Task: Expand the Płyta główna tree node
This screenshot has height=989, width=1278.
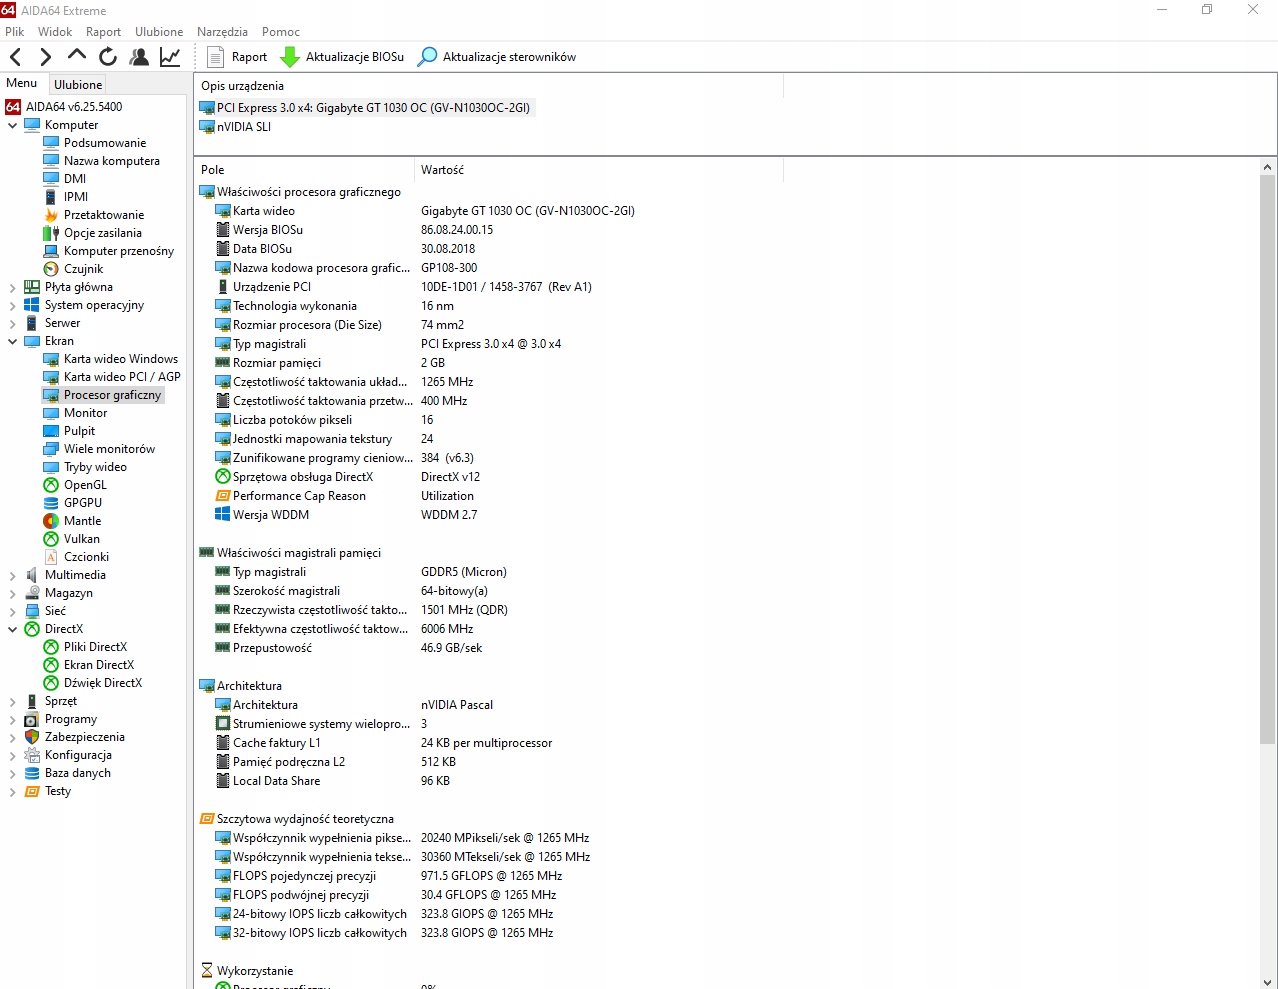Action: [x=12, y=287]
